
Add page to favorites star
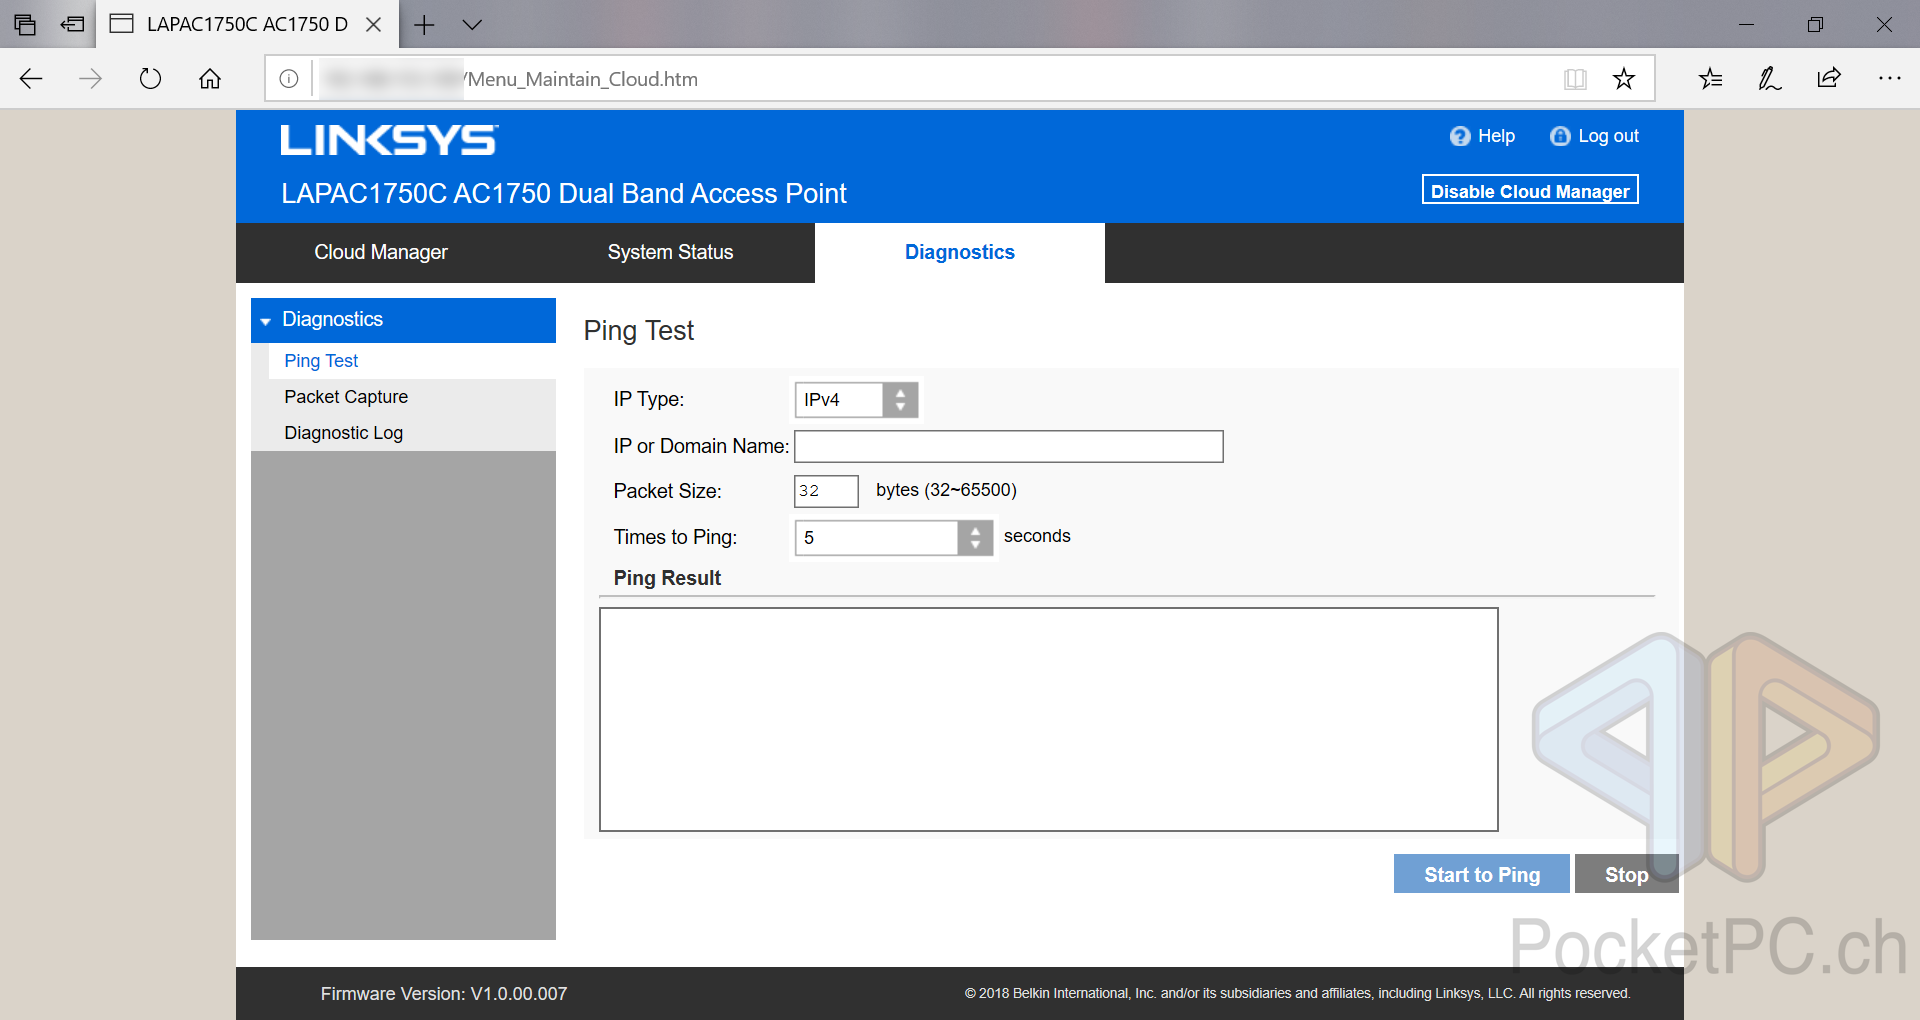coord(1624,79)
